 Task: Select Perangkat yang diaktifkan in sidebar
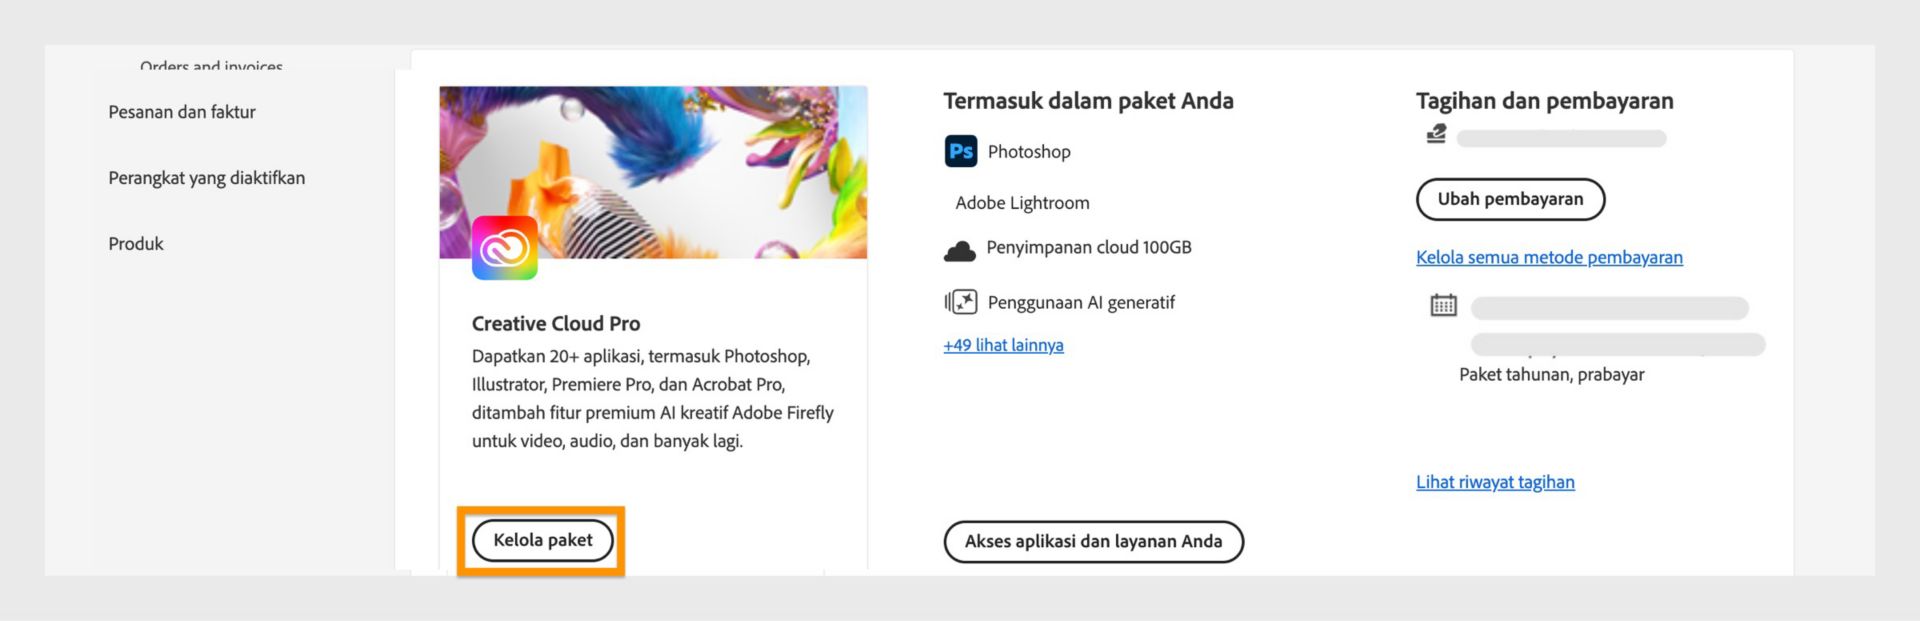(x=206, y=177)
